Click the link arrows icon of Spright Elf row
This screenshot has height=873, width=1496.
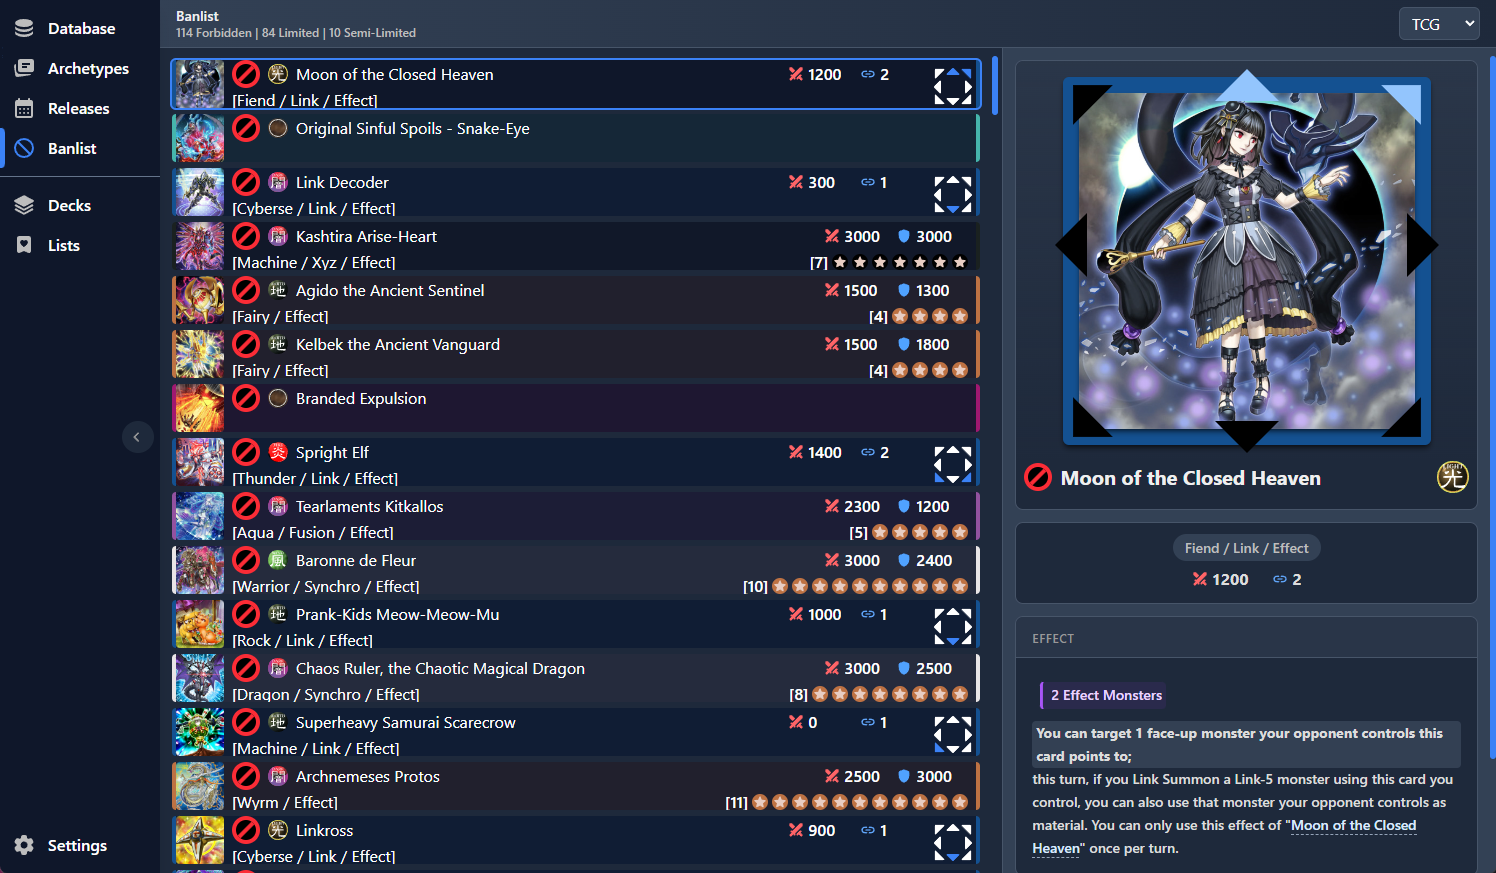coord(953,464)
